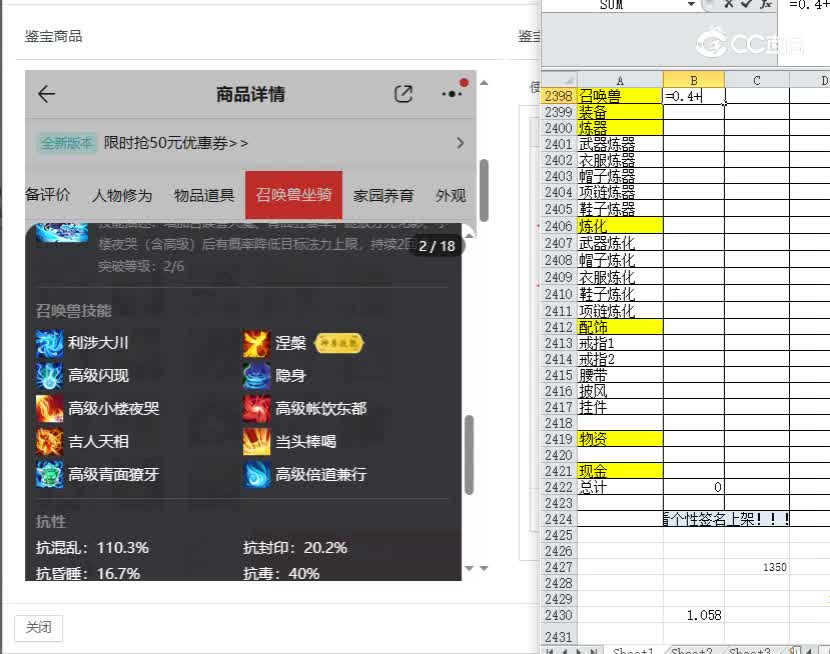This screenshot has height=654, width=830.
Task: Click the 利涉大川 skill icon
Action: (49, 343)
